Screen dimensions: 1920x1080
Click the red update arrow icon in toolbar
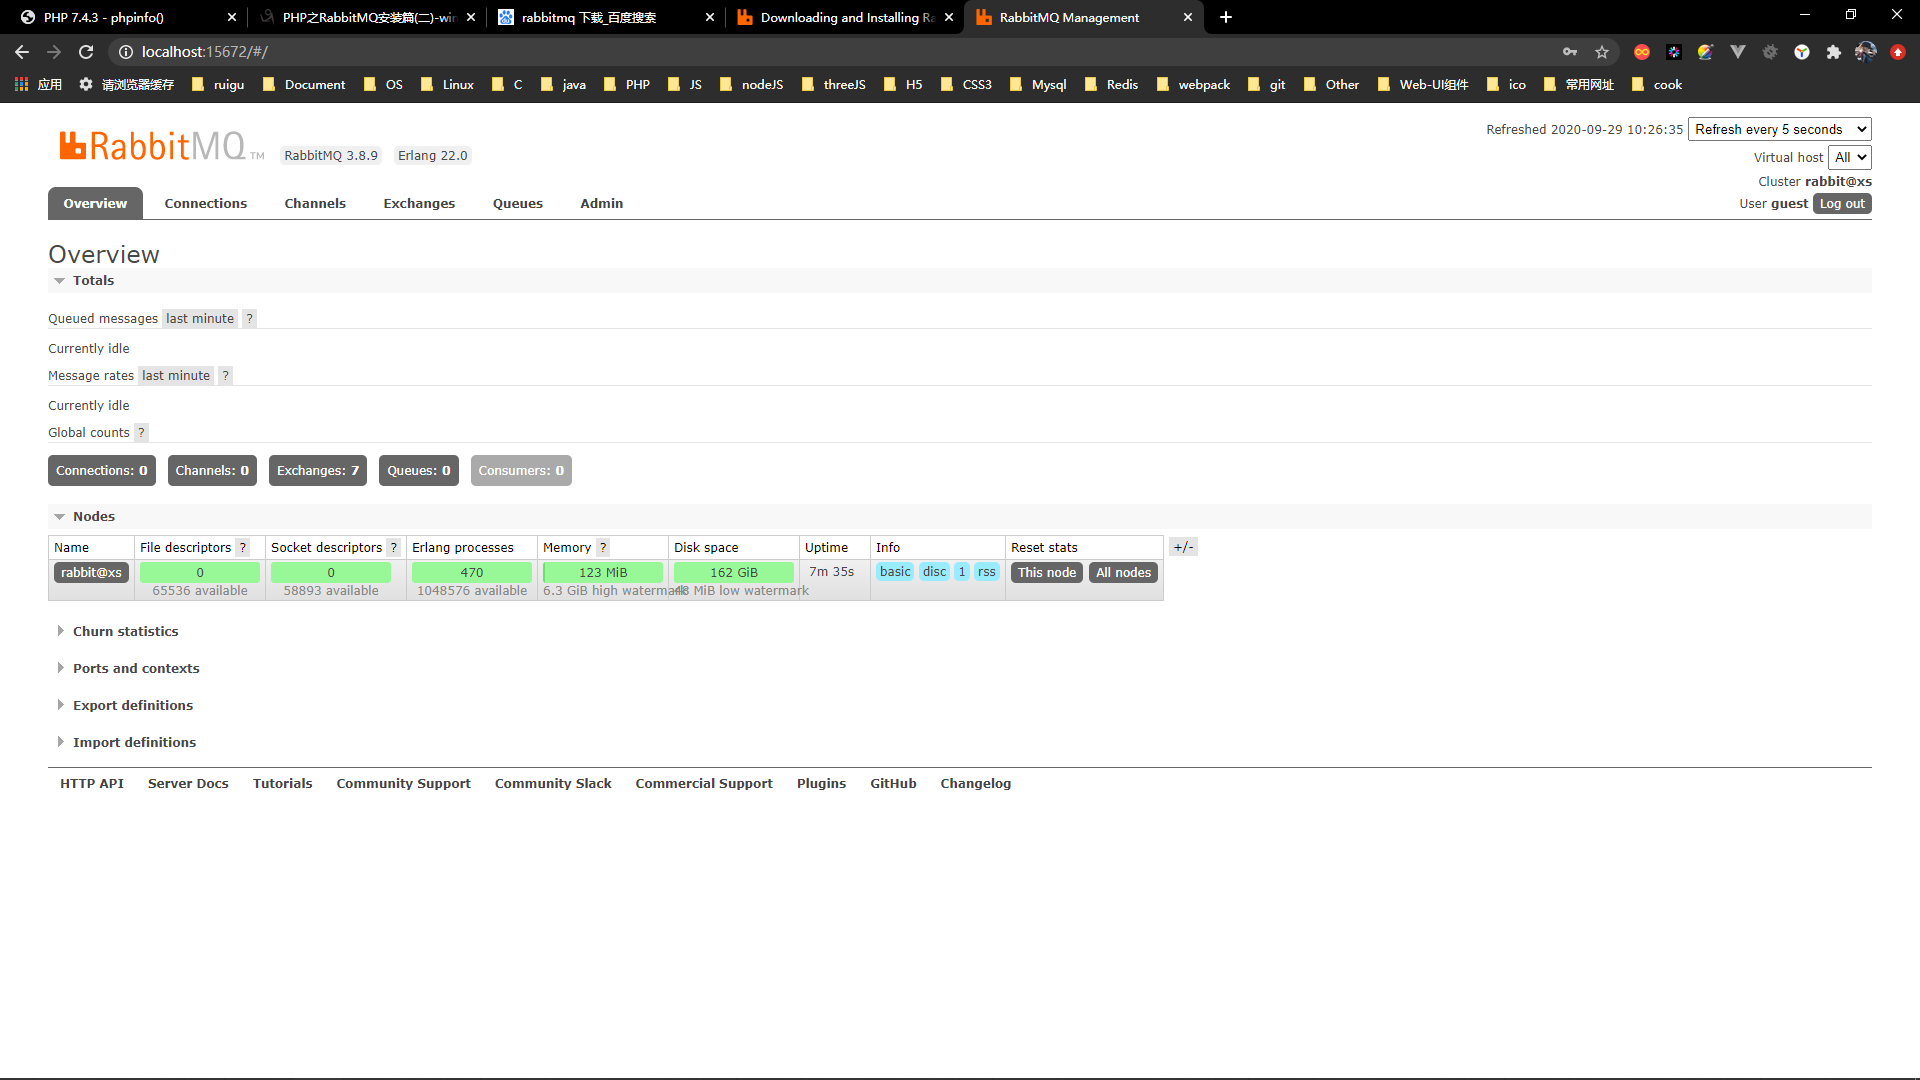click(x=1897, y=52)
